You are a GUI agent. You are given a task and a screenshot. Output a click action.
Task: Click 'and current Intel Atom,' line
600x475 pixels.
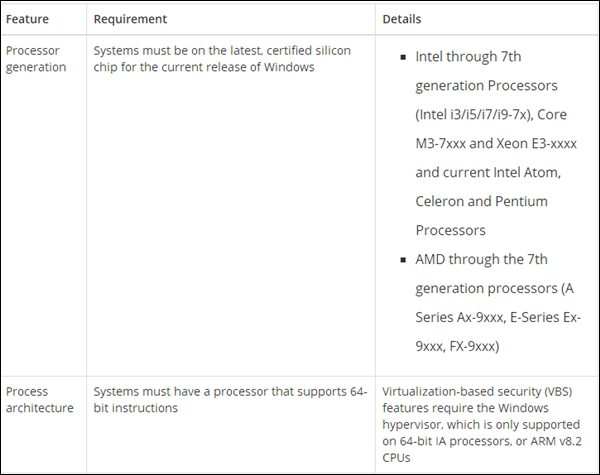pyautogui.click(x=488, y=173)
